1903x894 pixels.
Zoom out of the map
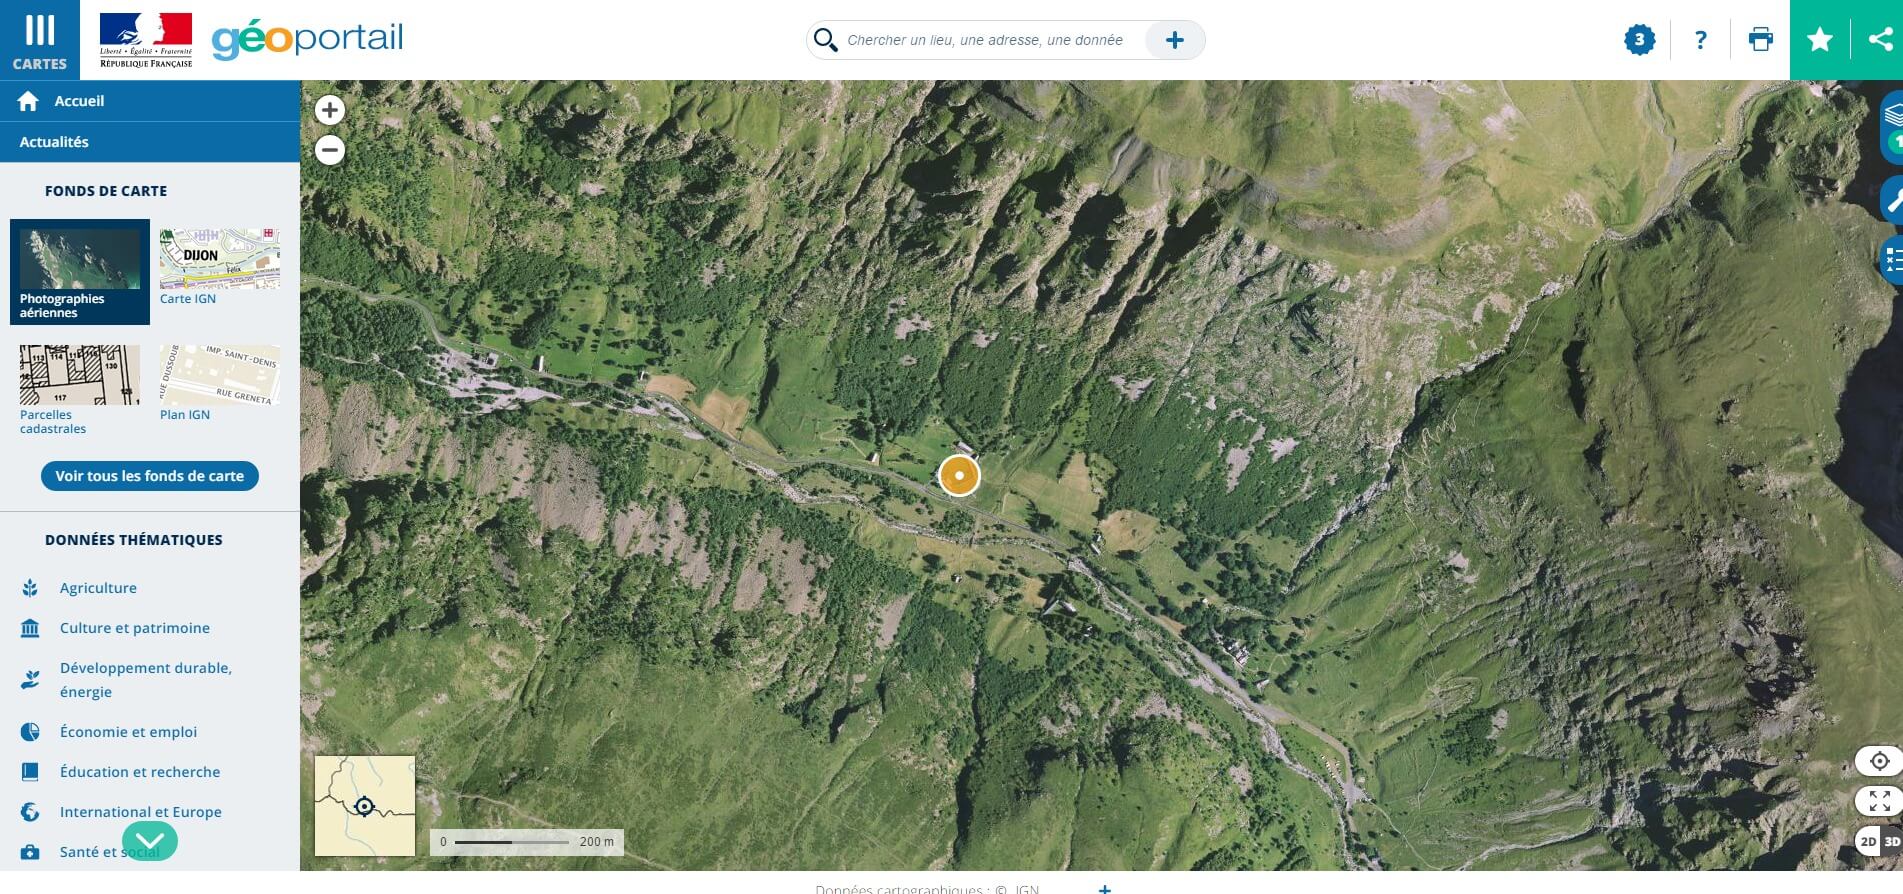pos(330,150)
